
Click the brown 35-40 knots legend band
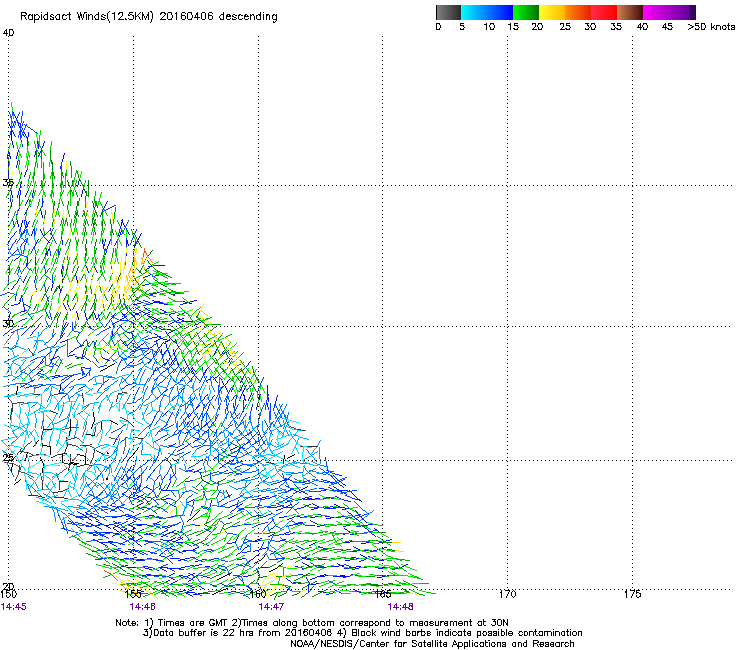point(630,12)
